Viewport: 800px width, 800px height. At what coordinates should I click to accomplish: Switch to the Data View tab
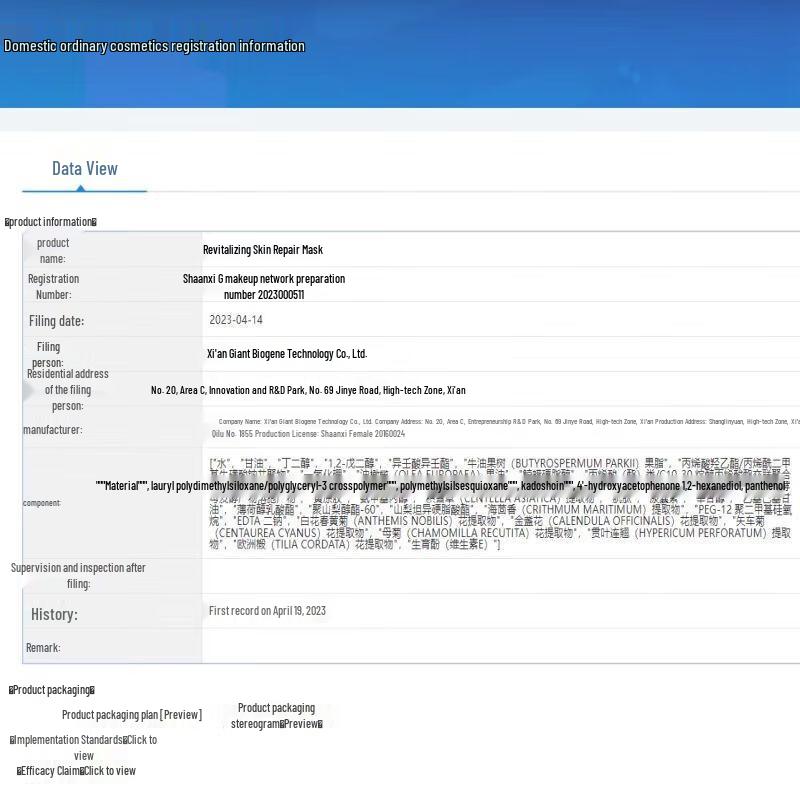(85, 169)
